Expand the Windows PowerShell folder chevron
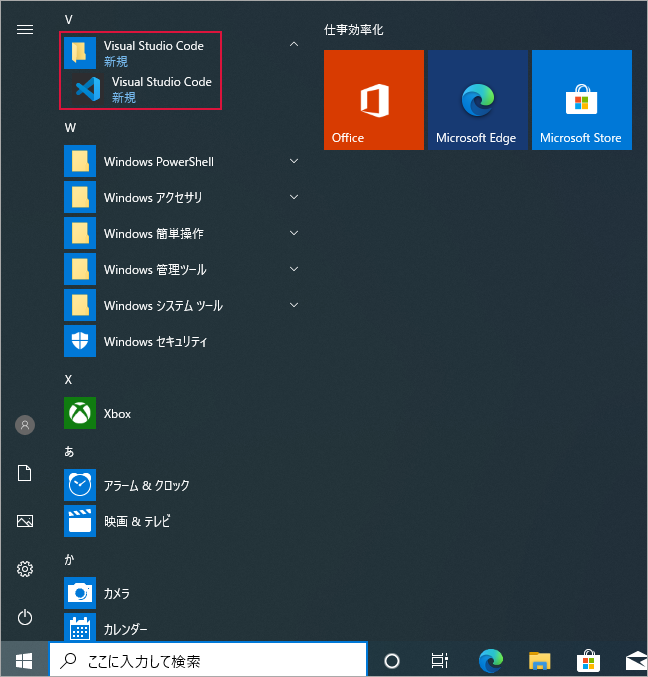The height and width of the screenshot is (677, 648). 294,161
